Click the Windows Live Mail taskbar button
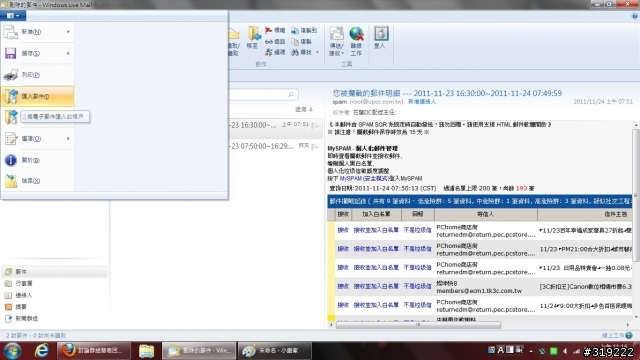The width and height of the screenshot is (640, 360). click(x=199, y=351)
